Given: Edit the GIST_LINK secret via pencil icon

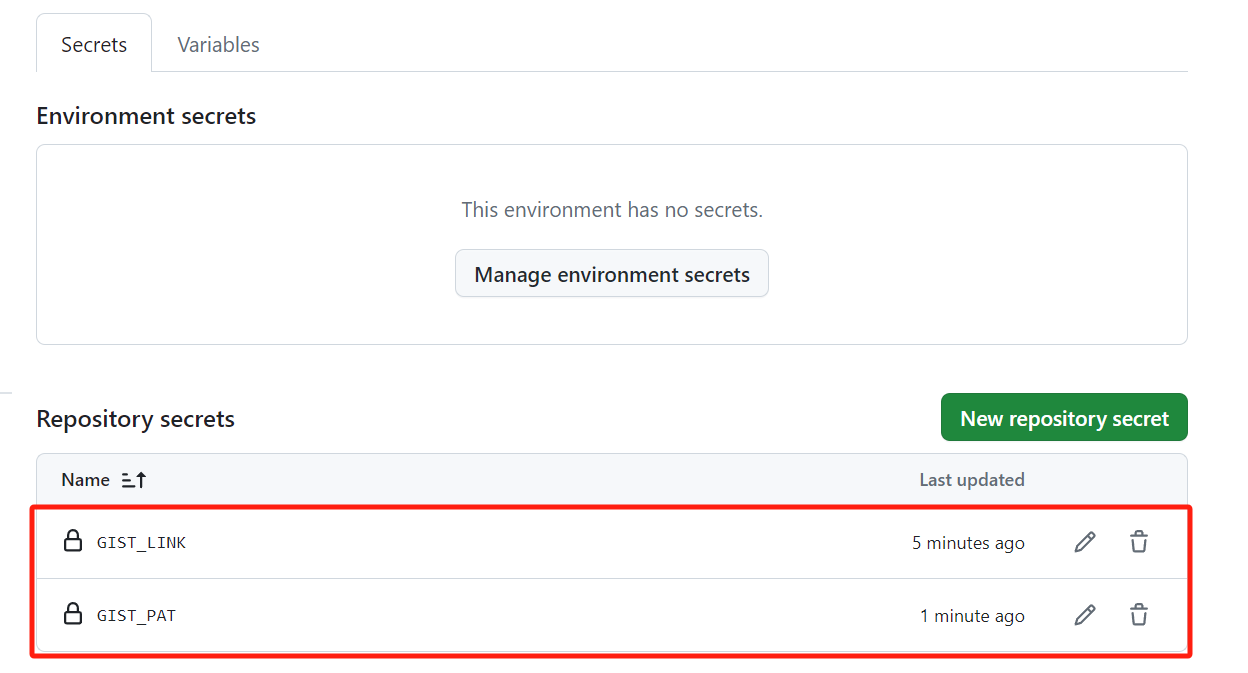Looking at the screenshot, I should click(x=1085, y=542).
